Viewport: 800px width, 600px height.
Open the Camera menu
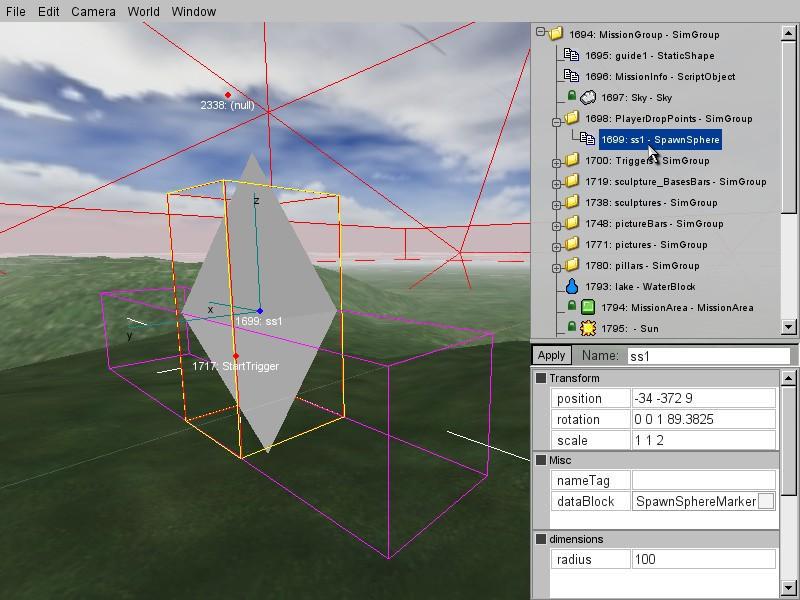(x=93, y=12)
